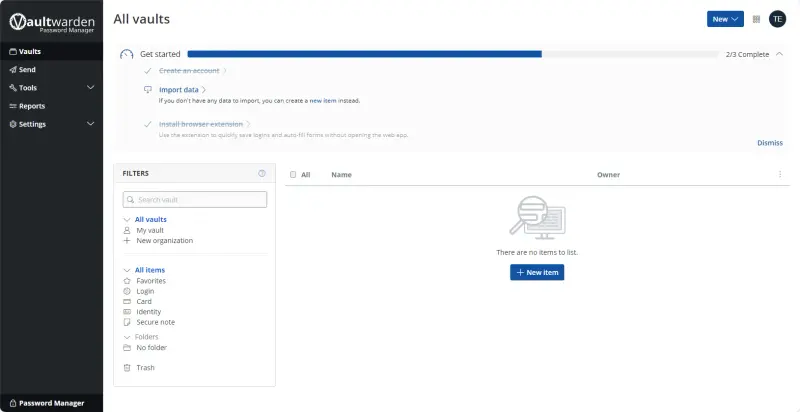
Task: Click the filters help question icon
Action: click(262, 173)
